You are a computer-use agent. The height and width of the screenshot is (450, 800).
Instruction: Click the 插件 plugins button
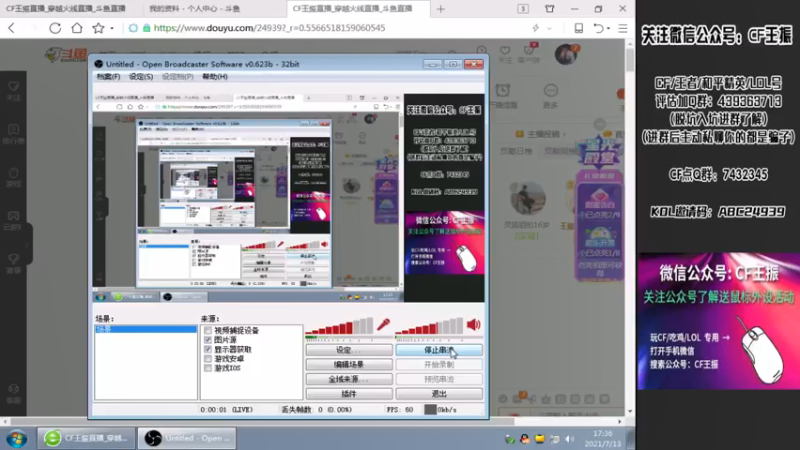coord(349,393)
